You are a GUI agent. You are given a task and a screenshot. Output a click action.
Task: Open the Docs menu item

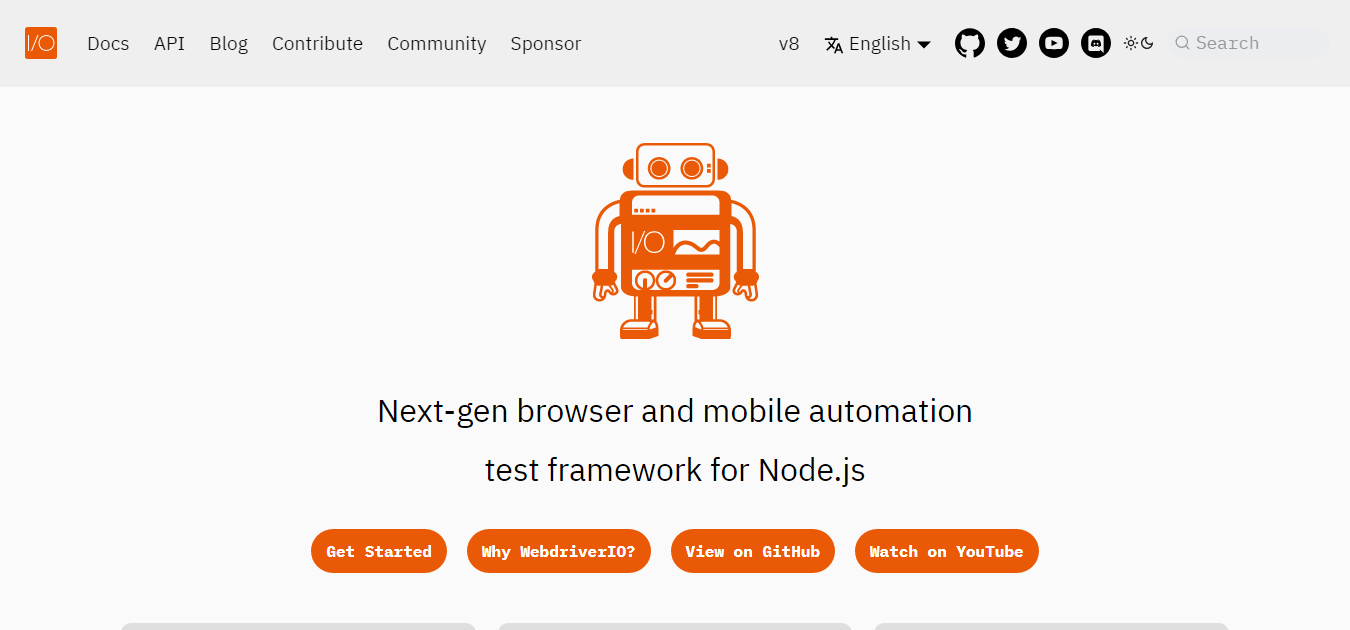coord(108,44)
